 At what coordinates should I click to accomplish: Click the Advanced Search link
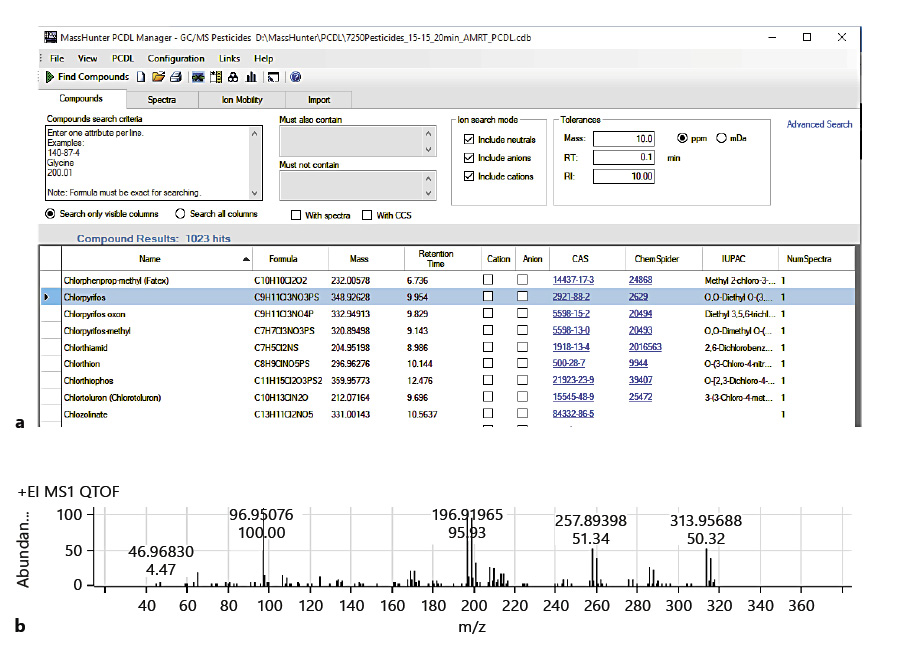pyautogui.click(x=819, y=124)
